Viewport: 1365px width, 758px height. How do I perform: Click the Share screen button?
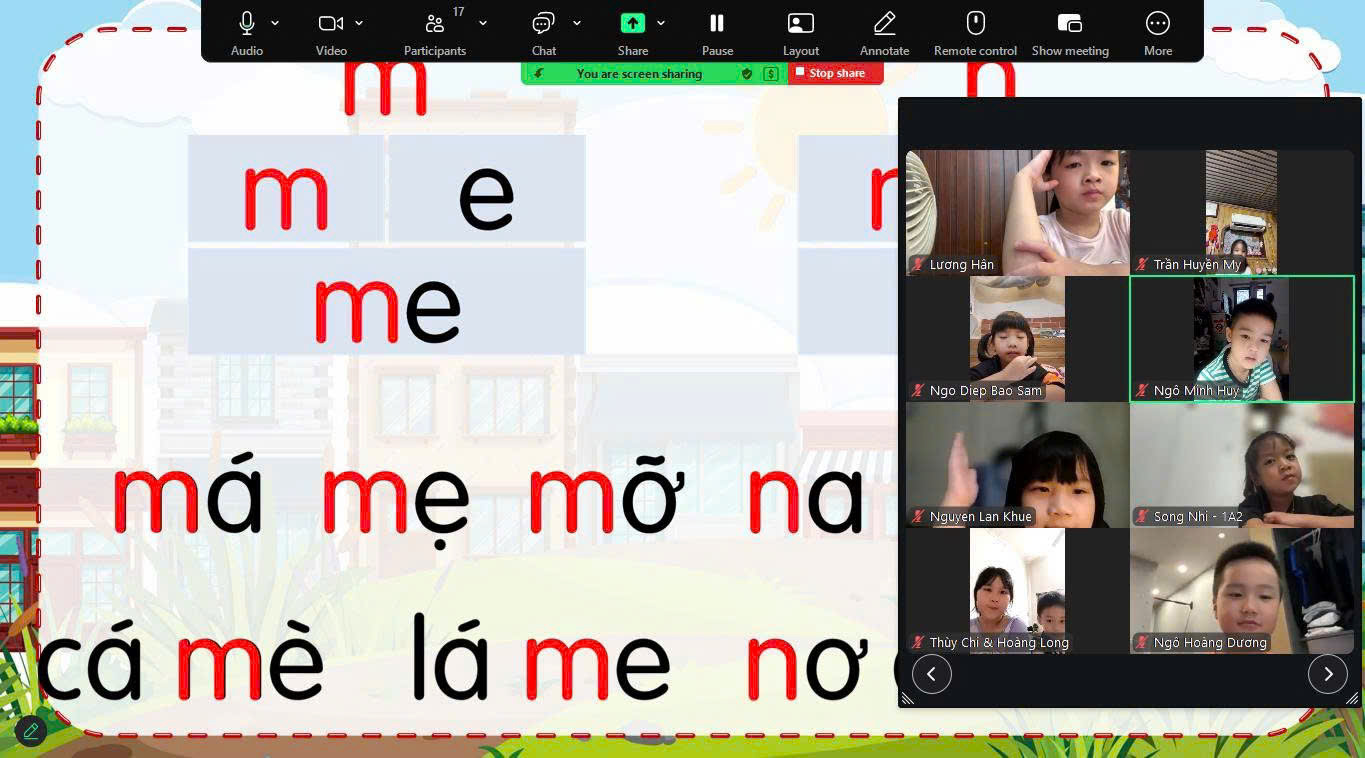click(x=632, y=22)
